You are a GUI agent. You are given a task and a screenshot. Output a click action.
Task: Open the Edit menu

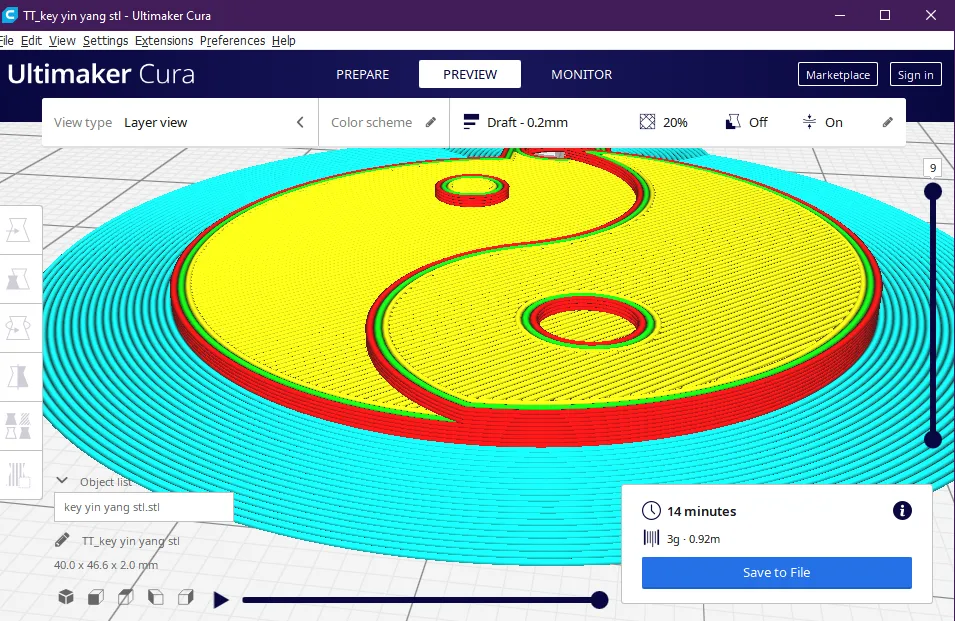pos(31,41)
